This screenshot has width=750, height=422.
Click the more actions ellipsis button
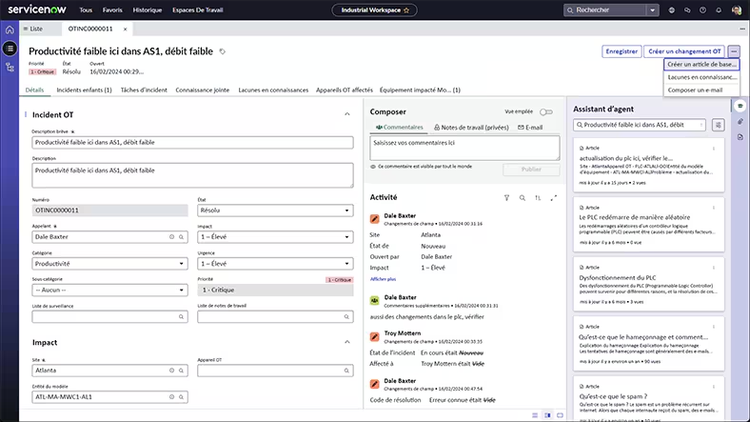pos(734,51)
